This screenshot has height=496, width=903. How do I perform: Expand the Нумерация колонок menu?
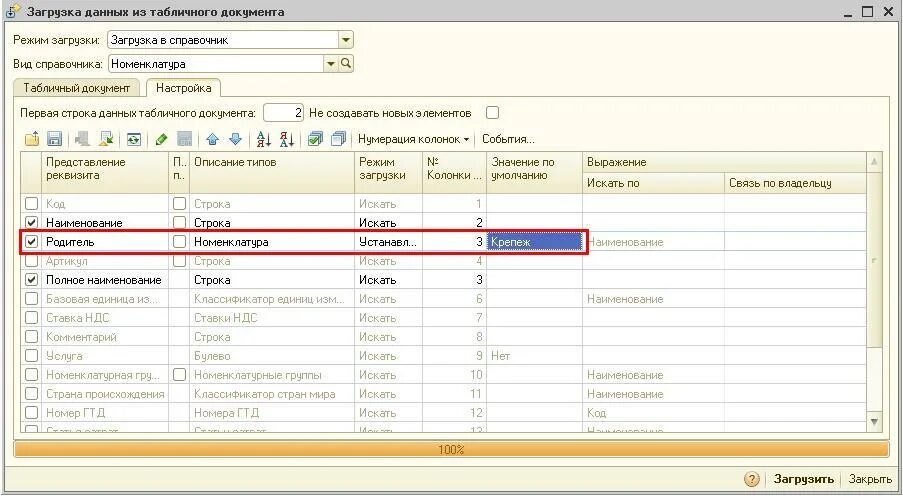click(x=413, y=139)
